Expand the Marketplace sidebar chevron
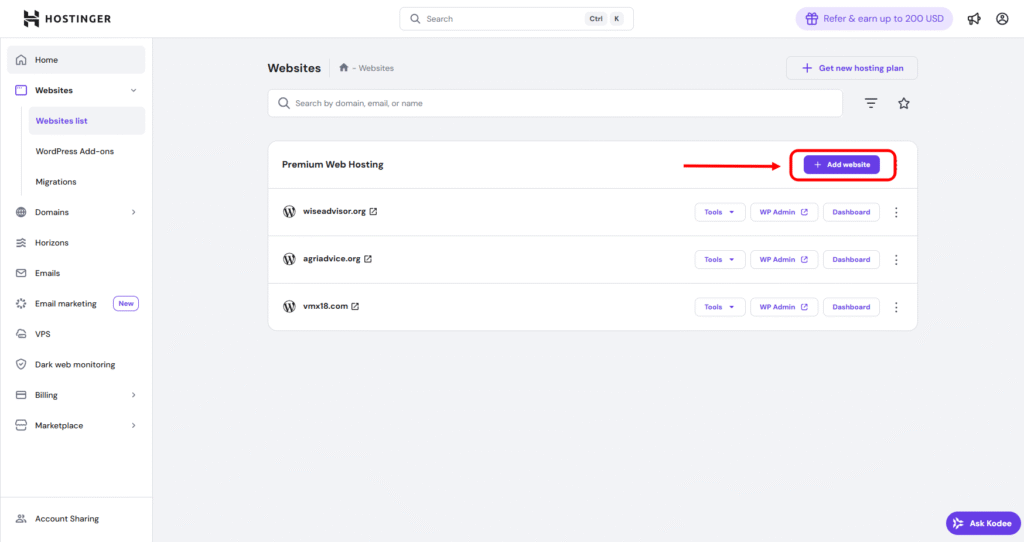The width and height of the screenshot is (1024, 542). 133,426
